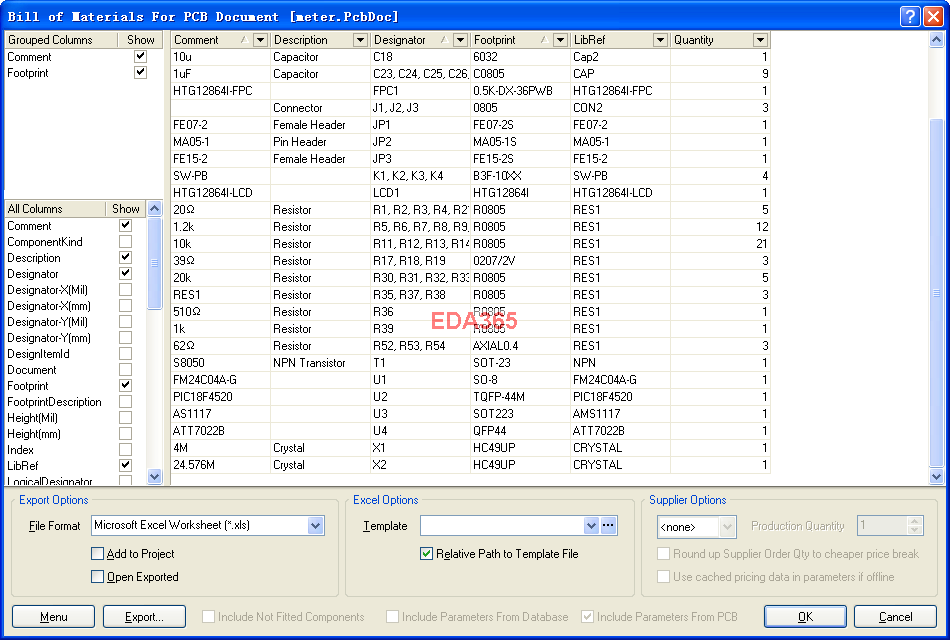This screenshot has height=640, width=950.
Task: Open the LibRef column filter arrow
Action: (660, 40)
